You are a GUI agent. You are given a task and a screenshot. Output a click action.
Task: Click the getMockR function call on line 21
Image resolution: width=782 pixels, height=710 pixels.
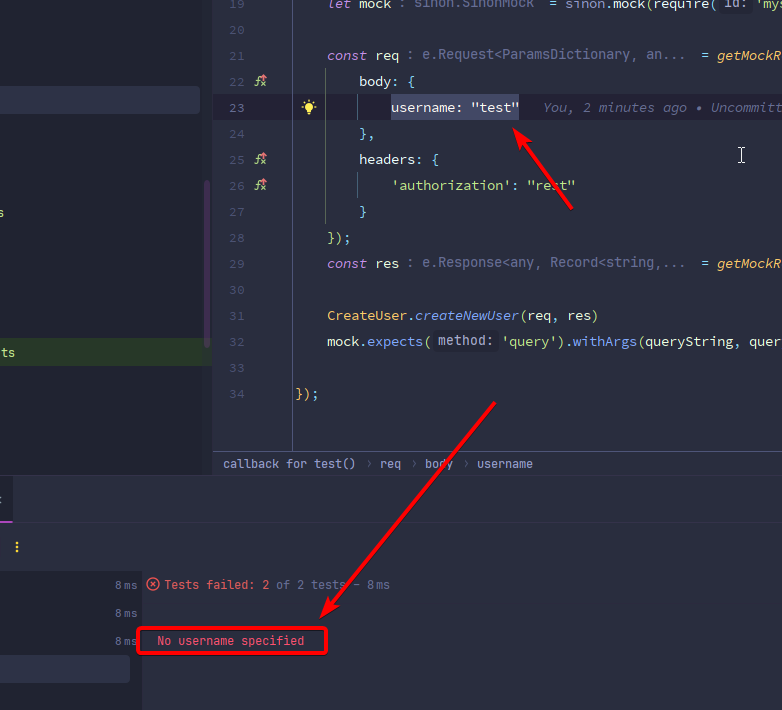pyautogui.click(x=748, y=56)
